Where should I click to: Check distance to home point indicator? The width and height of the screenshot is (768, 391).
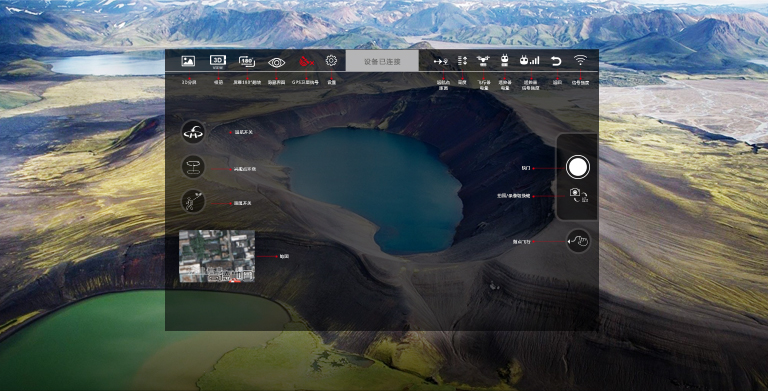(x=441, y=61)
